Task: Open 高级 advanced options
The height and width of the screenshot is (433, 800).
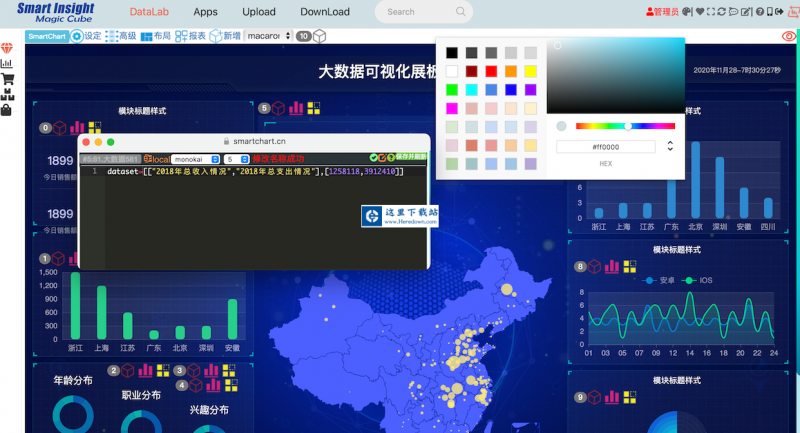Action: tap(121, 36)
